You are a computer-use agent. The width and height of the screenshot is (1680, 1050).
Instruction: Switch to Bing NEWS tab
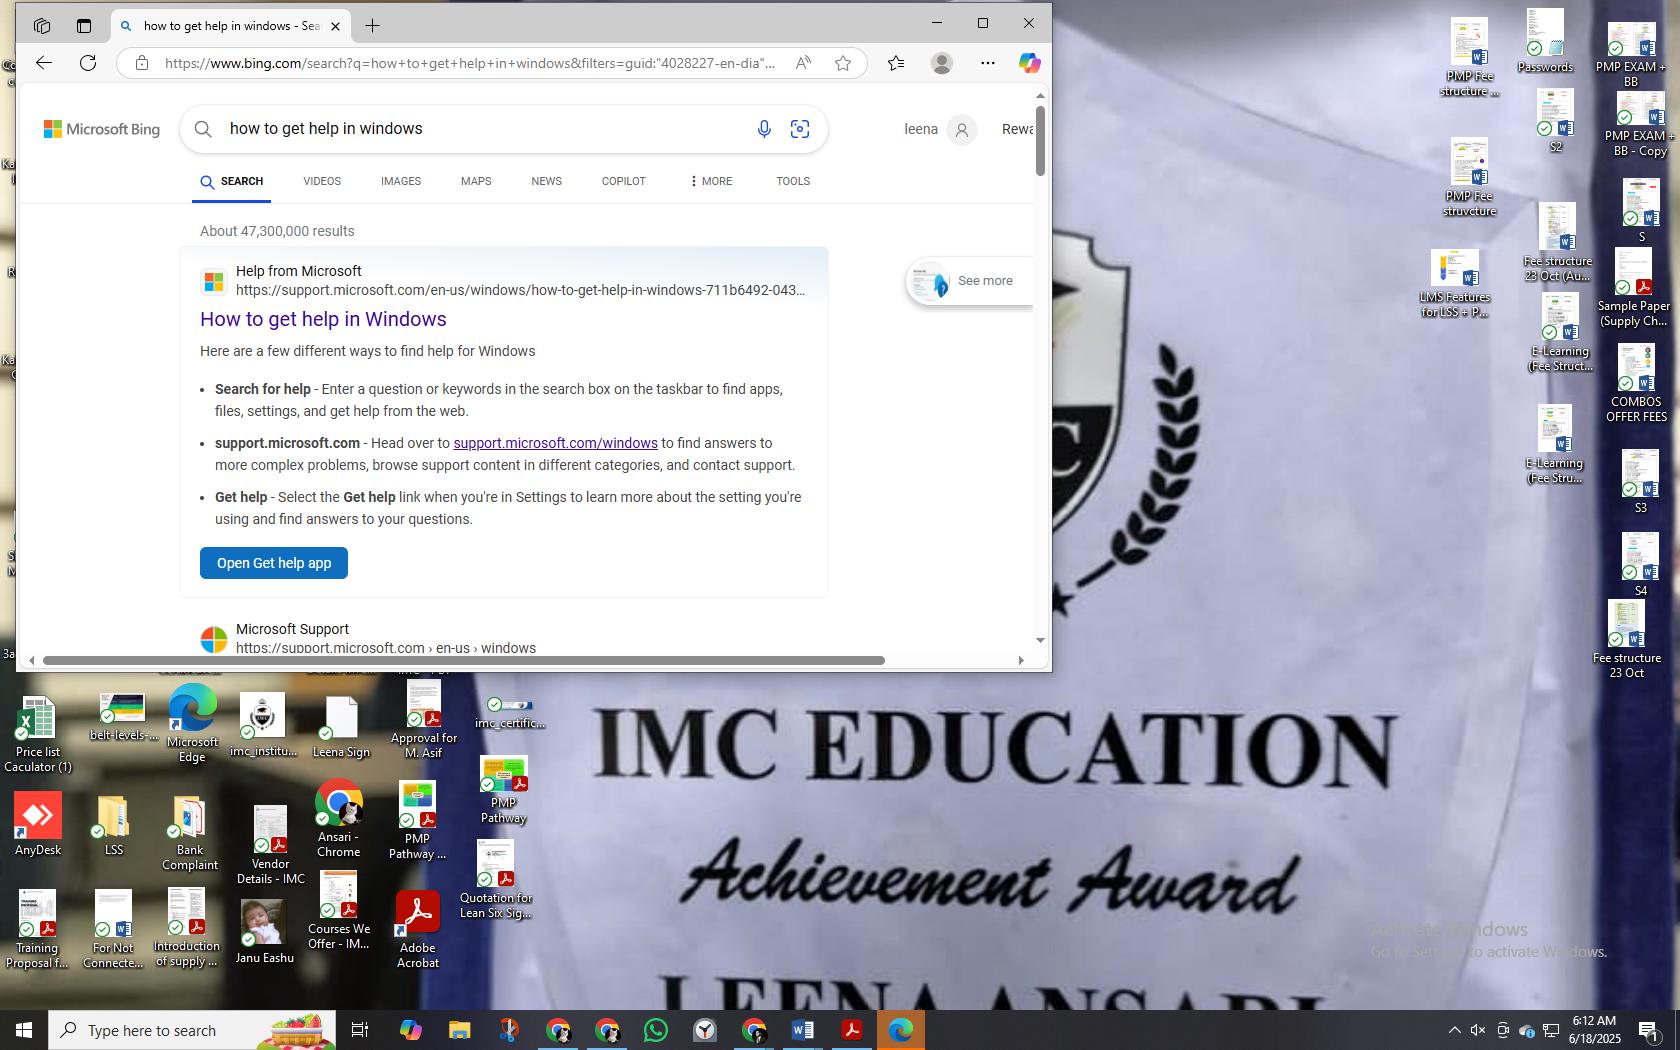[x=546, y=181]
